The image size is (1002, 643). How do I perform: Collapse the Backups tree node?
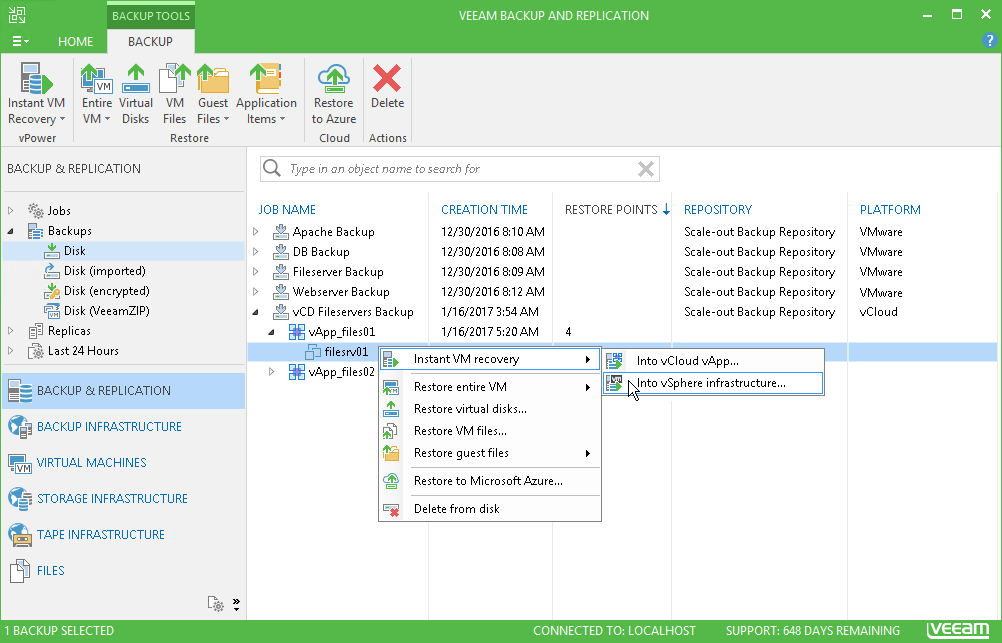(10, 231)
